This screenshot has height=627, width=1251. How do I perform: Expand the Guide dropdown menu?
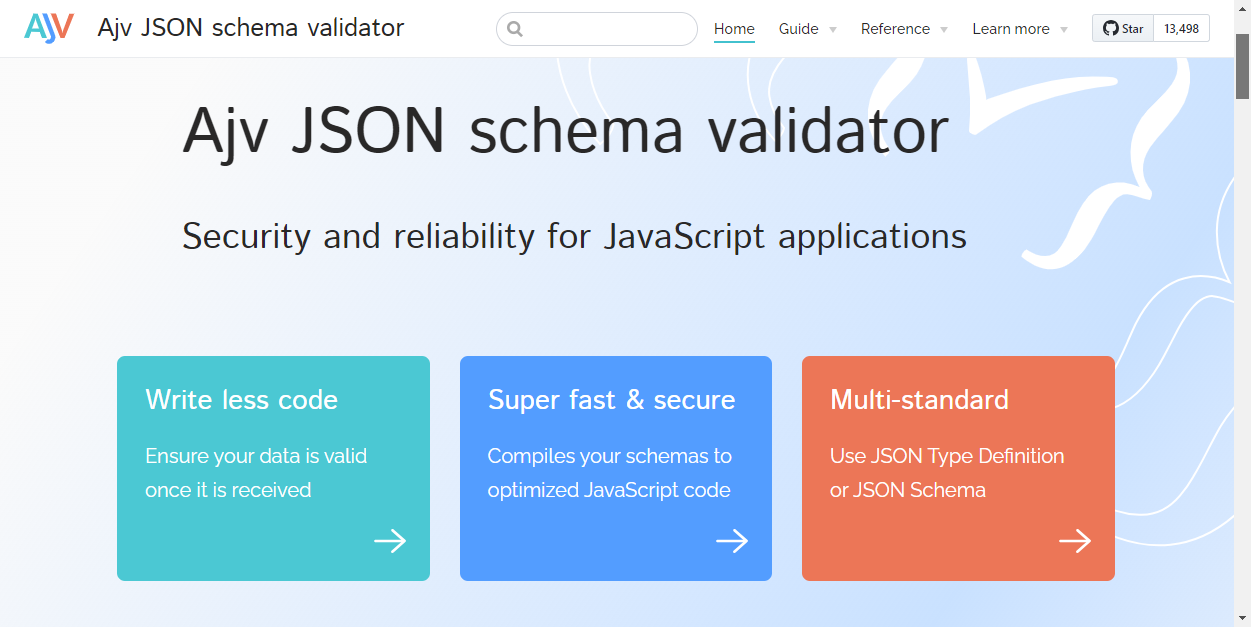pyautogui.click(x=808, y=29)
